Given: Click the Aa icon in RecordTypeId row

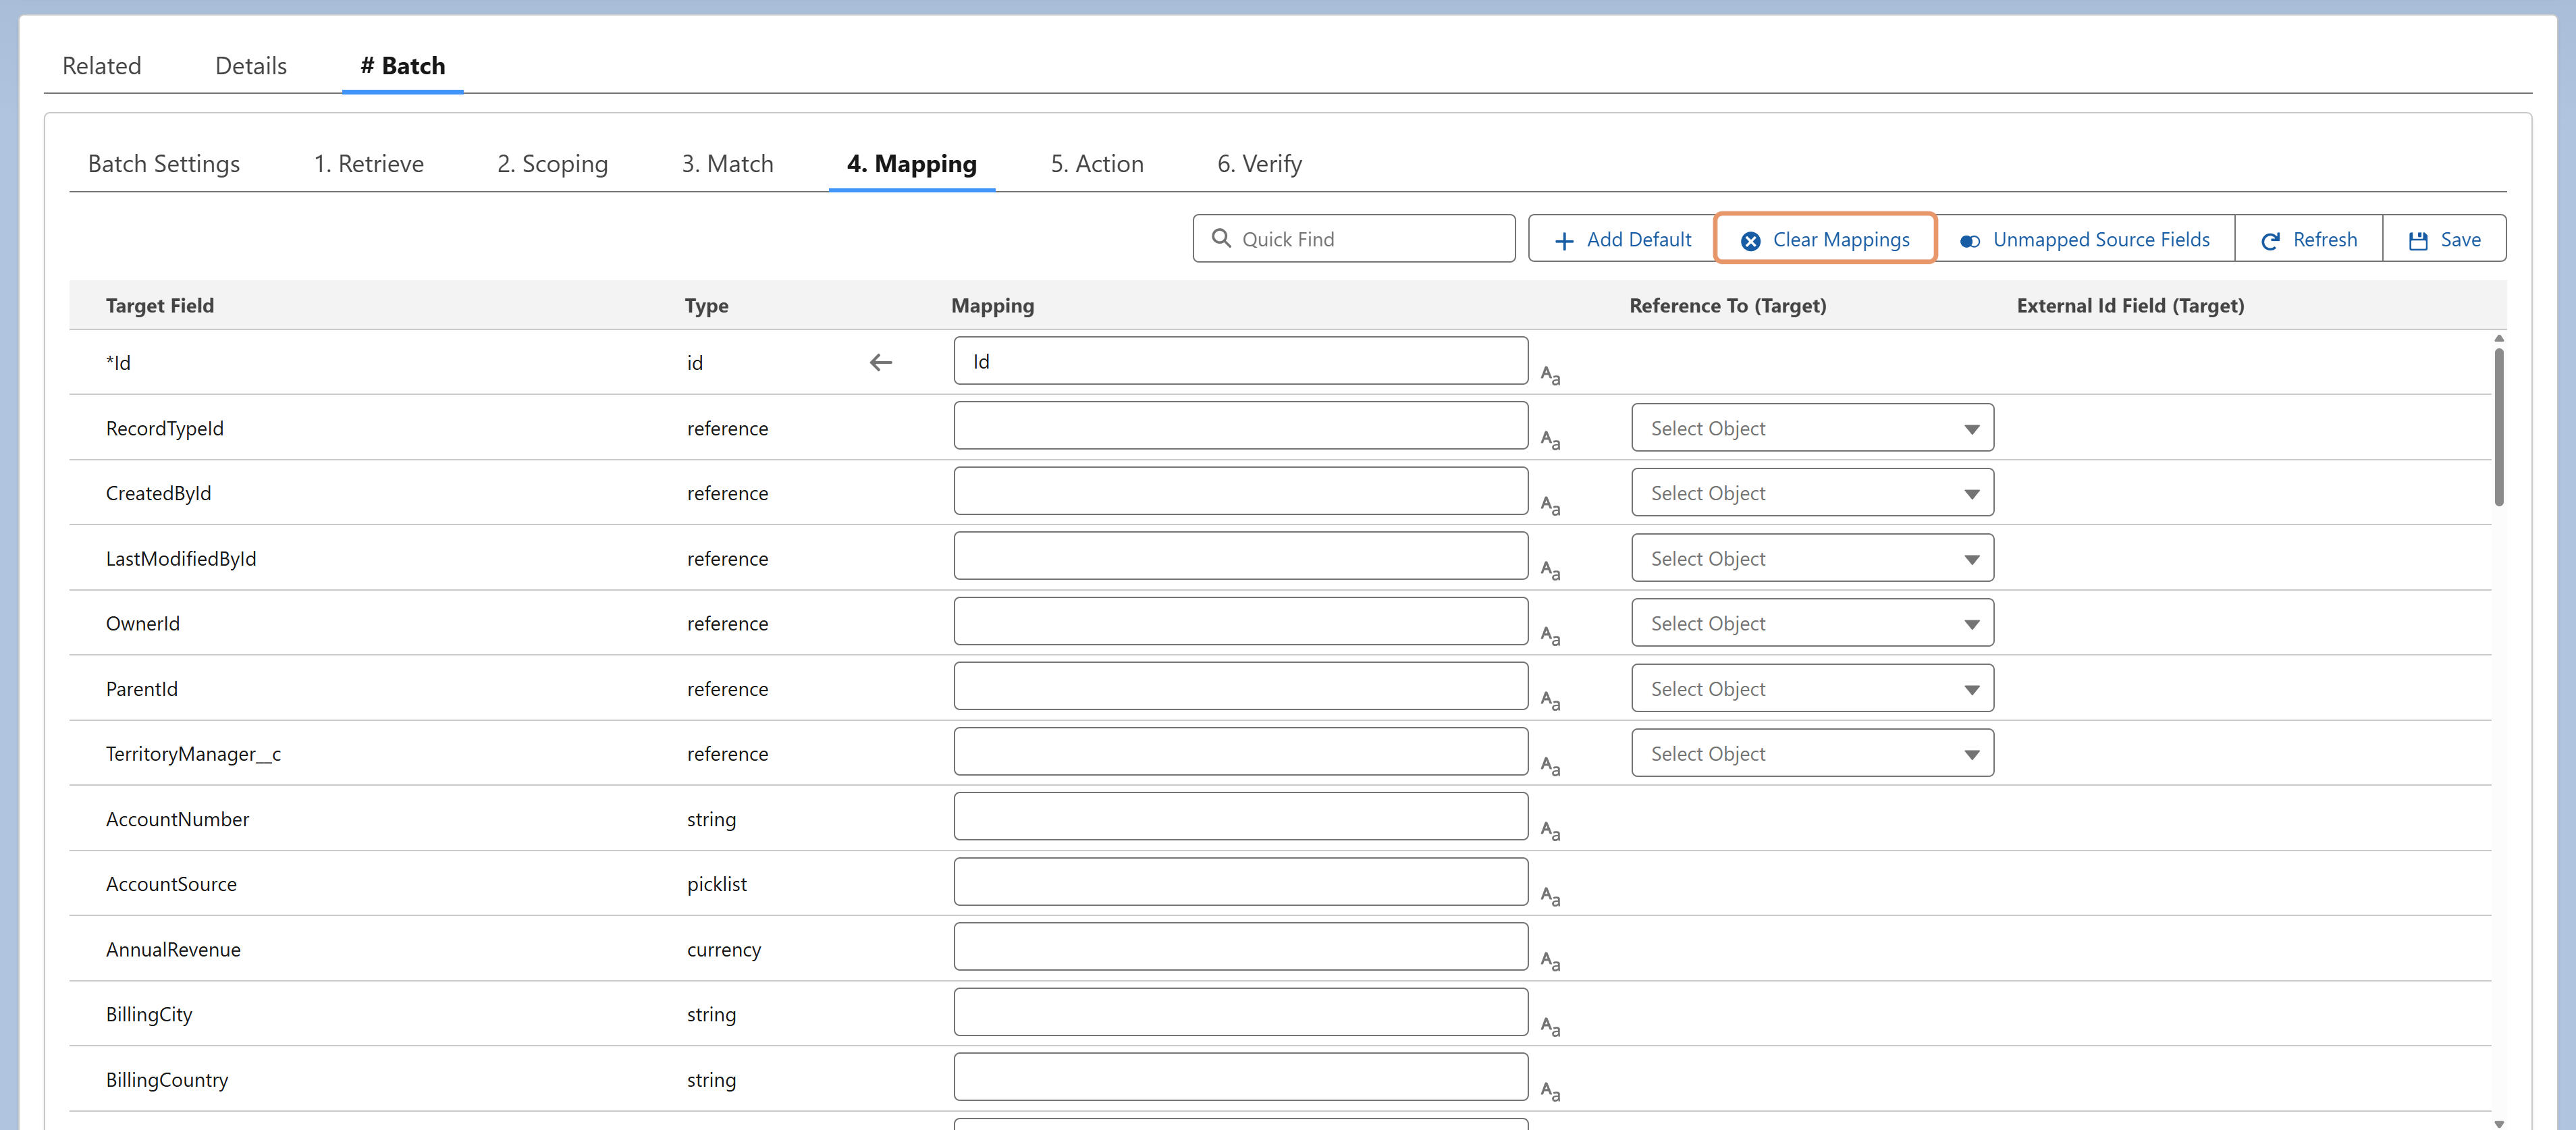Looking at the screenshot, I should coord(1550,440).
